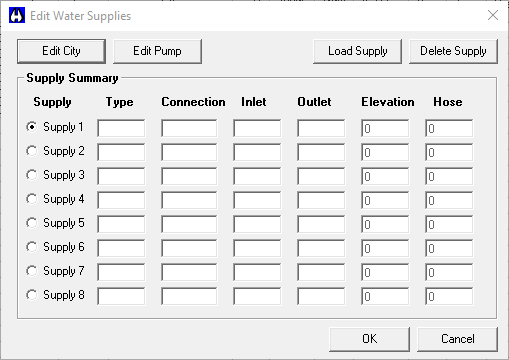Image resolution: width=509 pixels, height=360 pixels.
Task: Click the Outlet field for Supply 2
Action: [321, 152]
